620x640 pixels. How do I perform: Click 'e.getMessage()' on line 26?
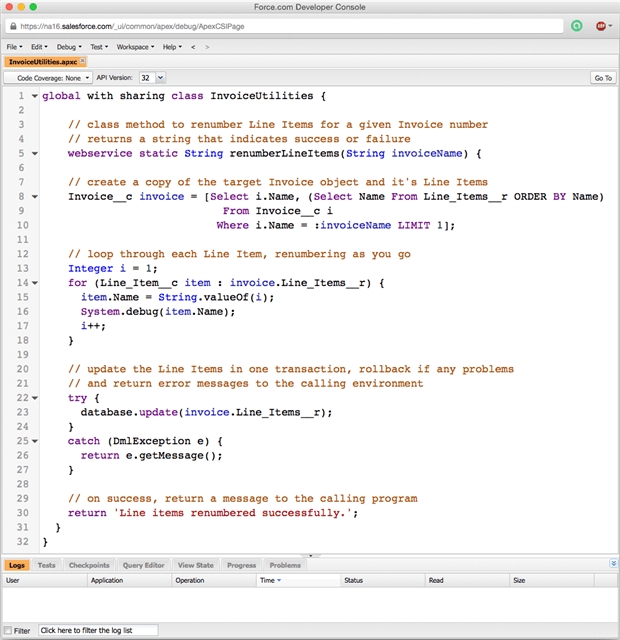click(171, 456)
